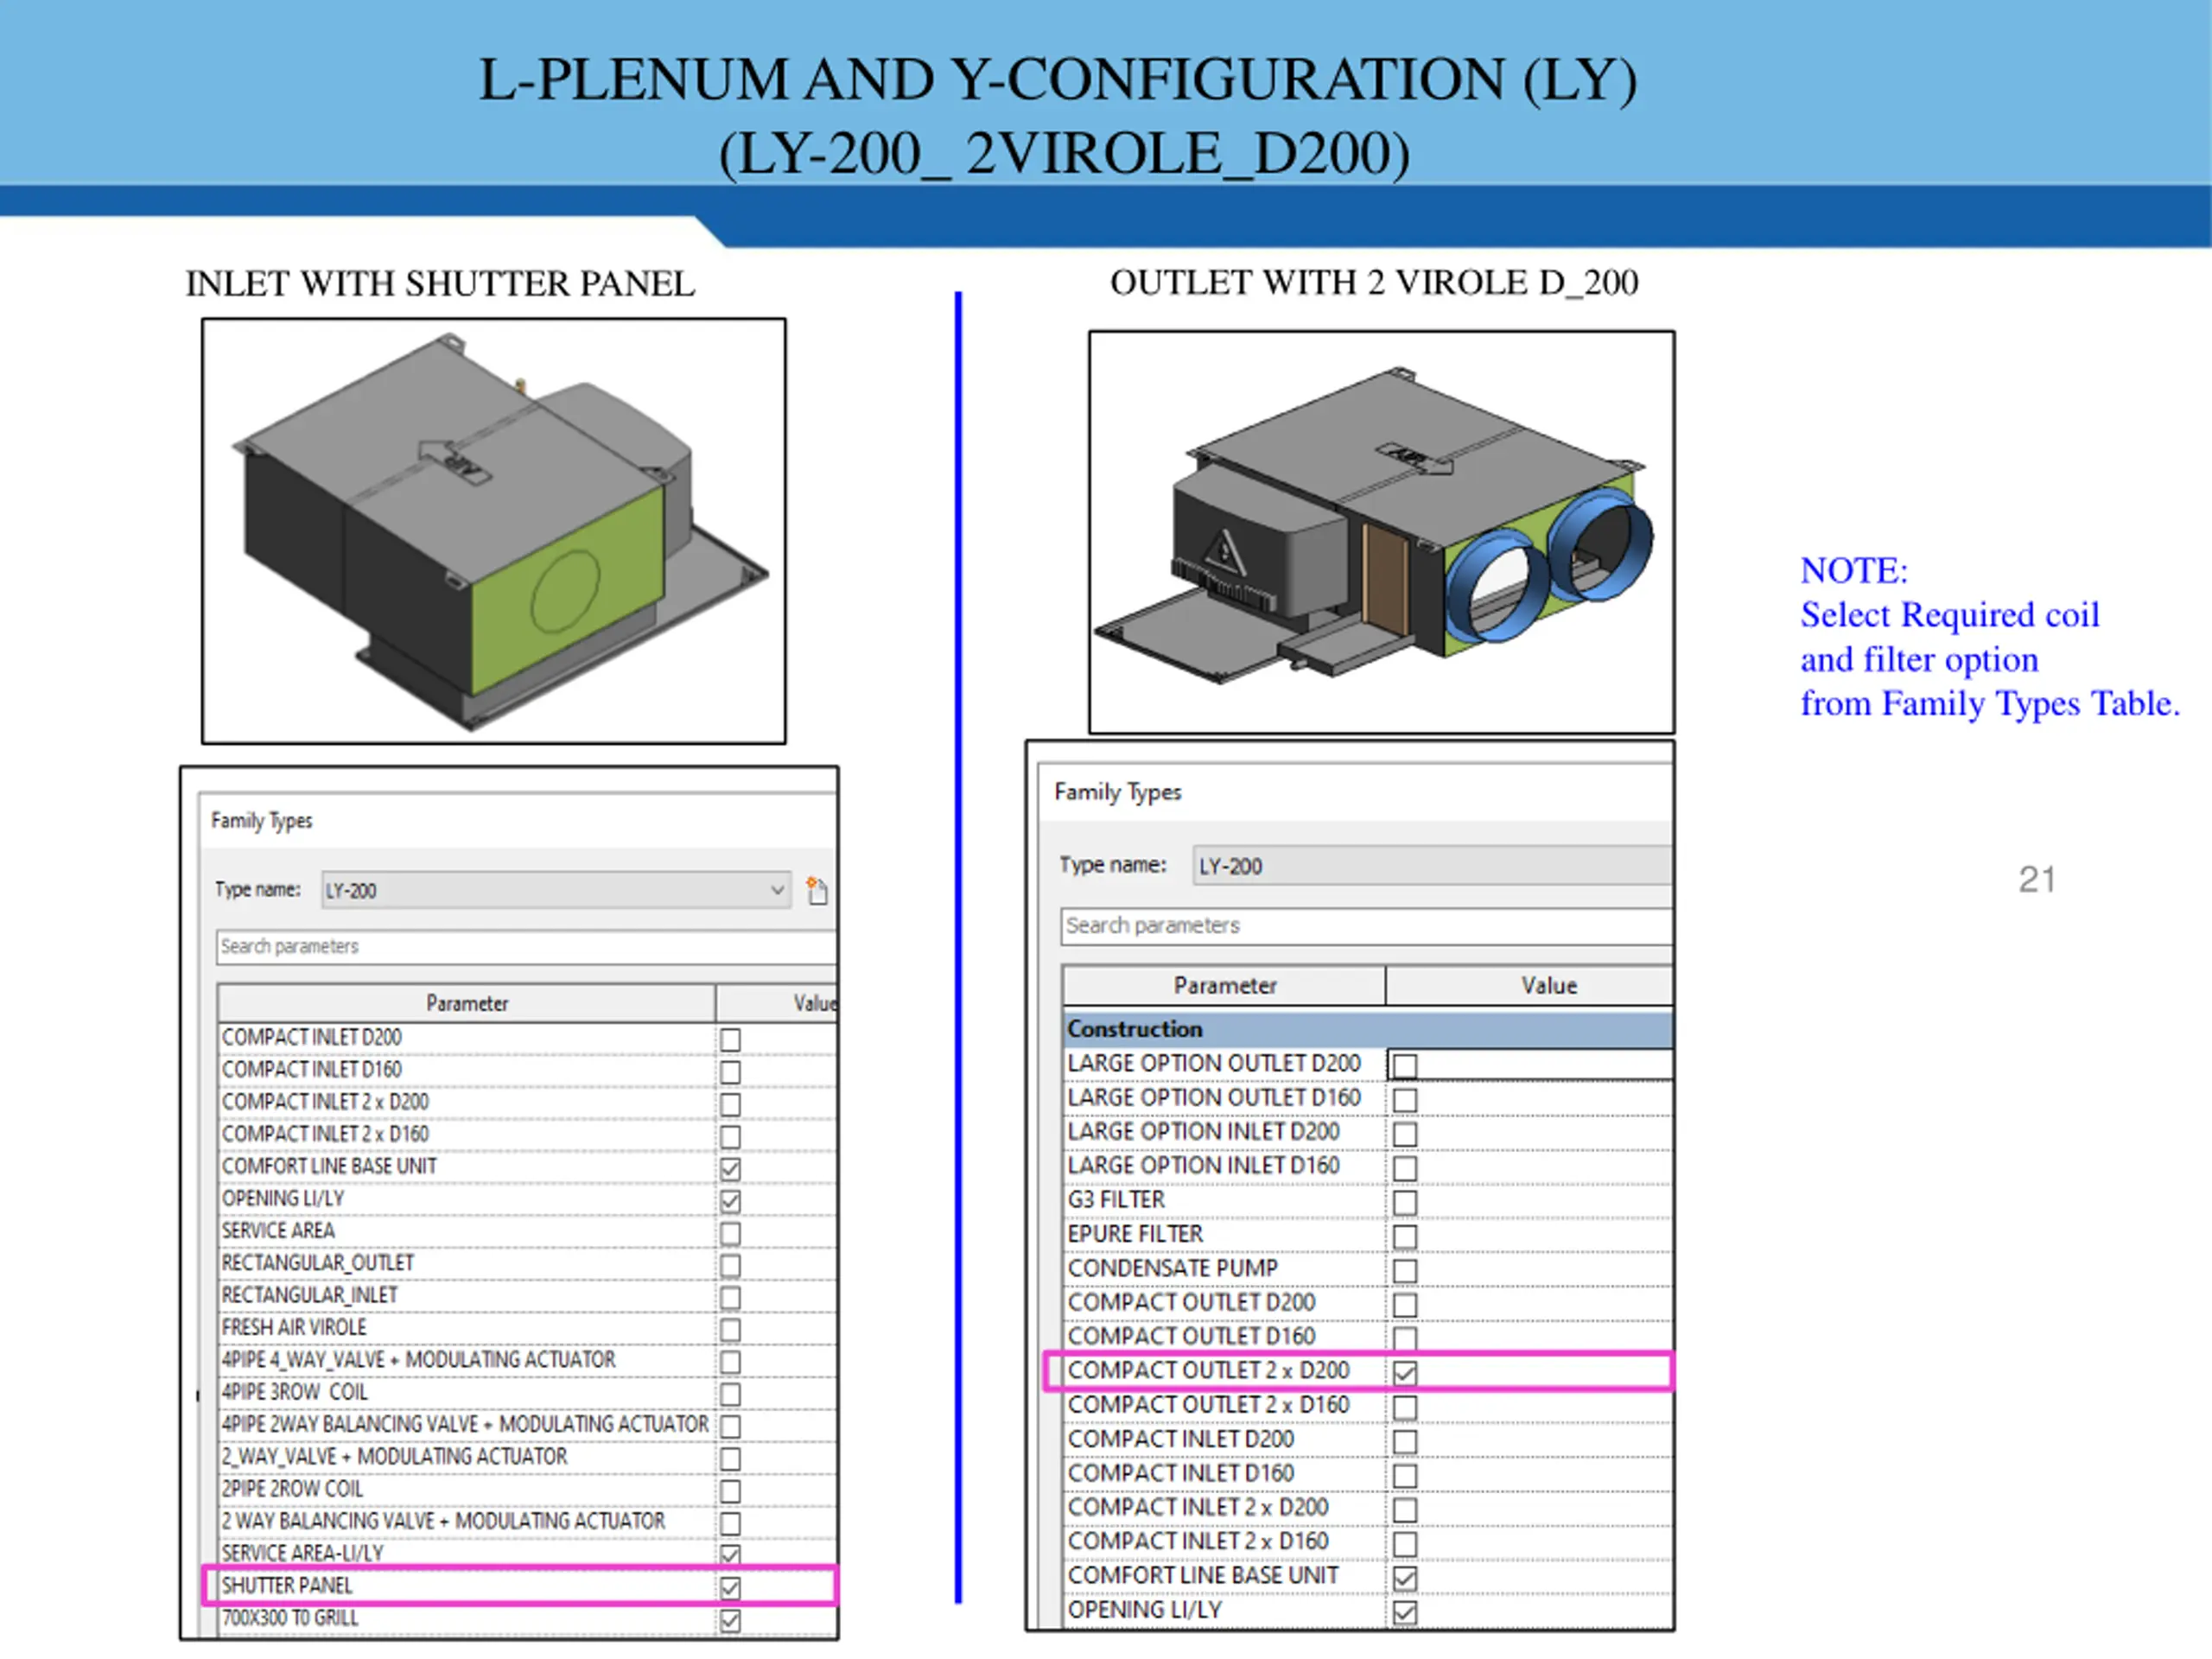Tick CONDENSATE PUMP checkbox

coord(1405,1270)
